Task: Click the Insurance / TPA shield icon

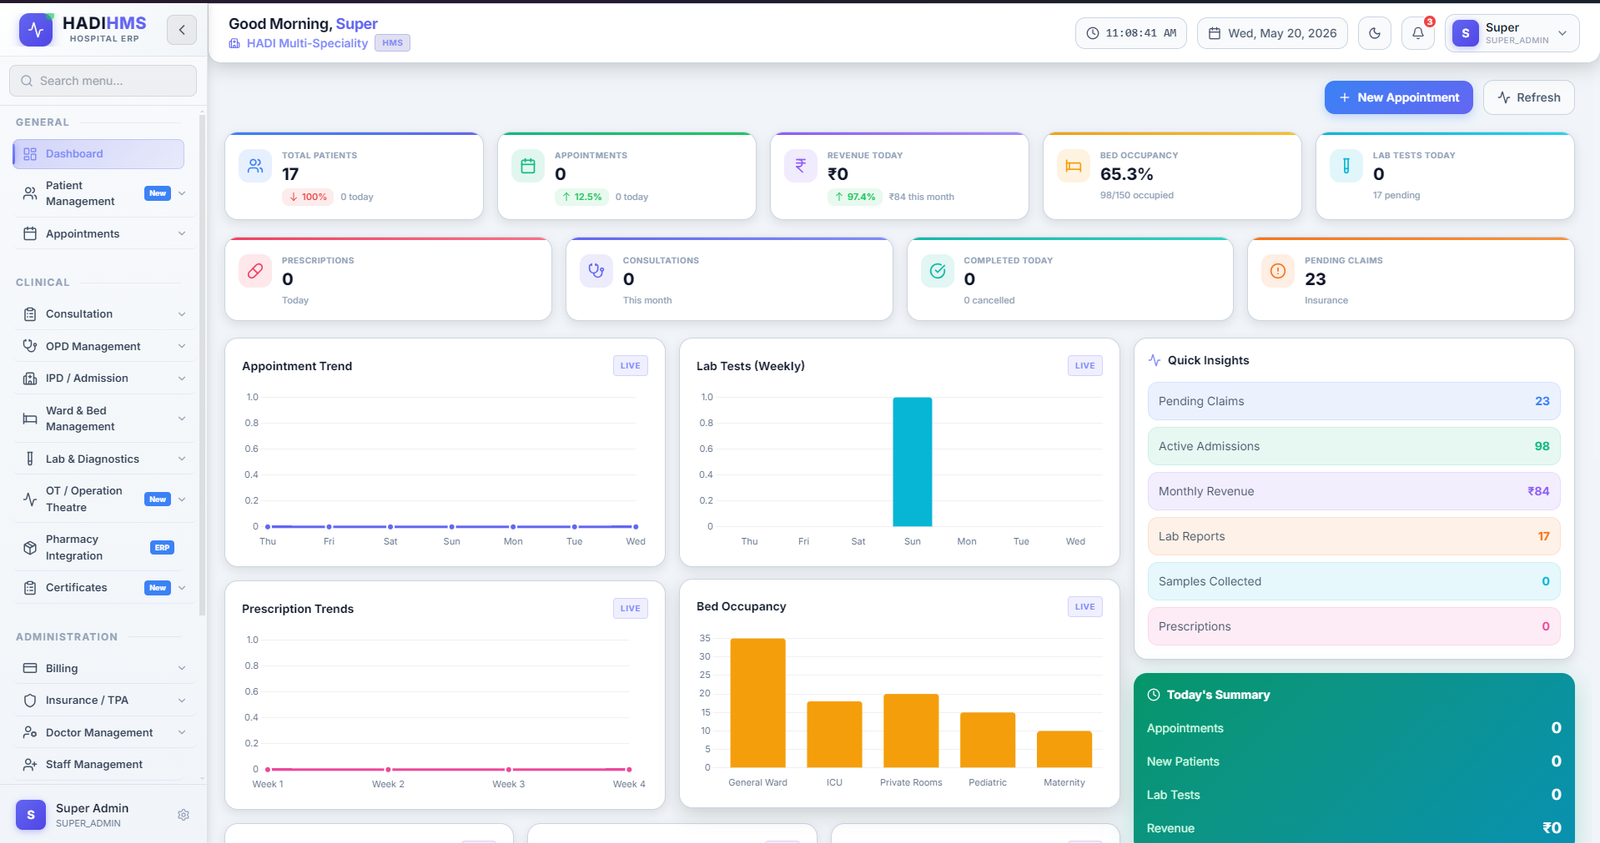Action: (30, 700)
